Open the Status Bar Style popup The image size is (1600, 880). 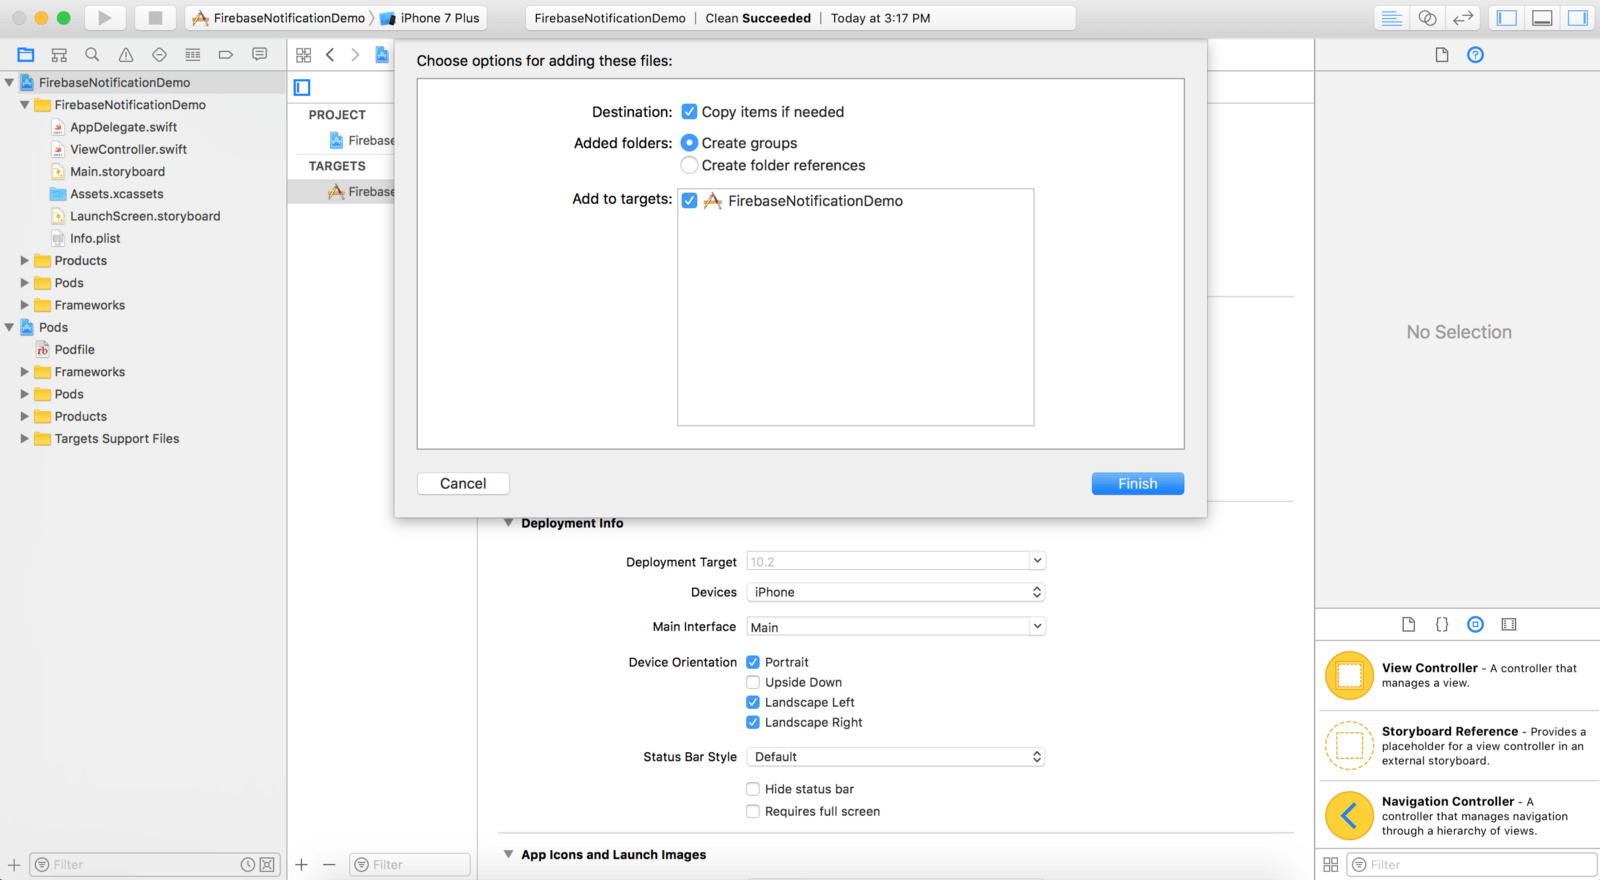[x=896, y=757]
